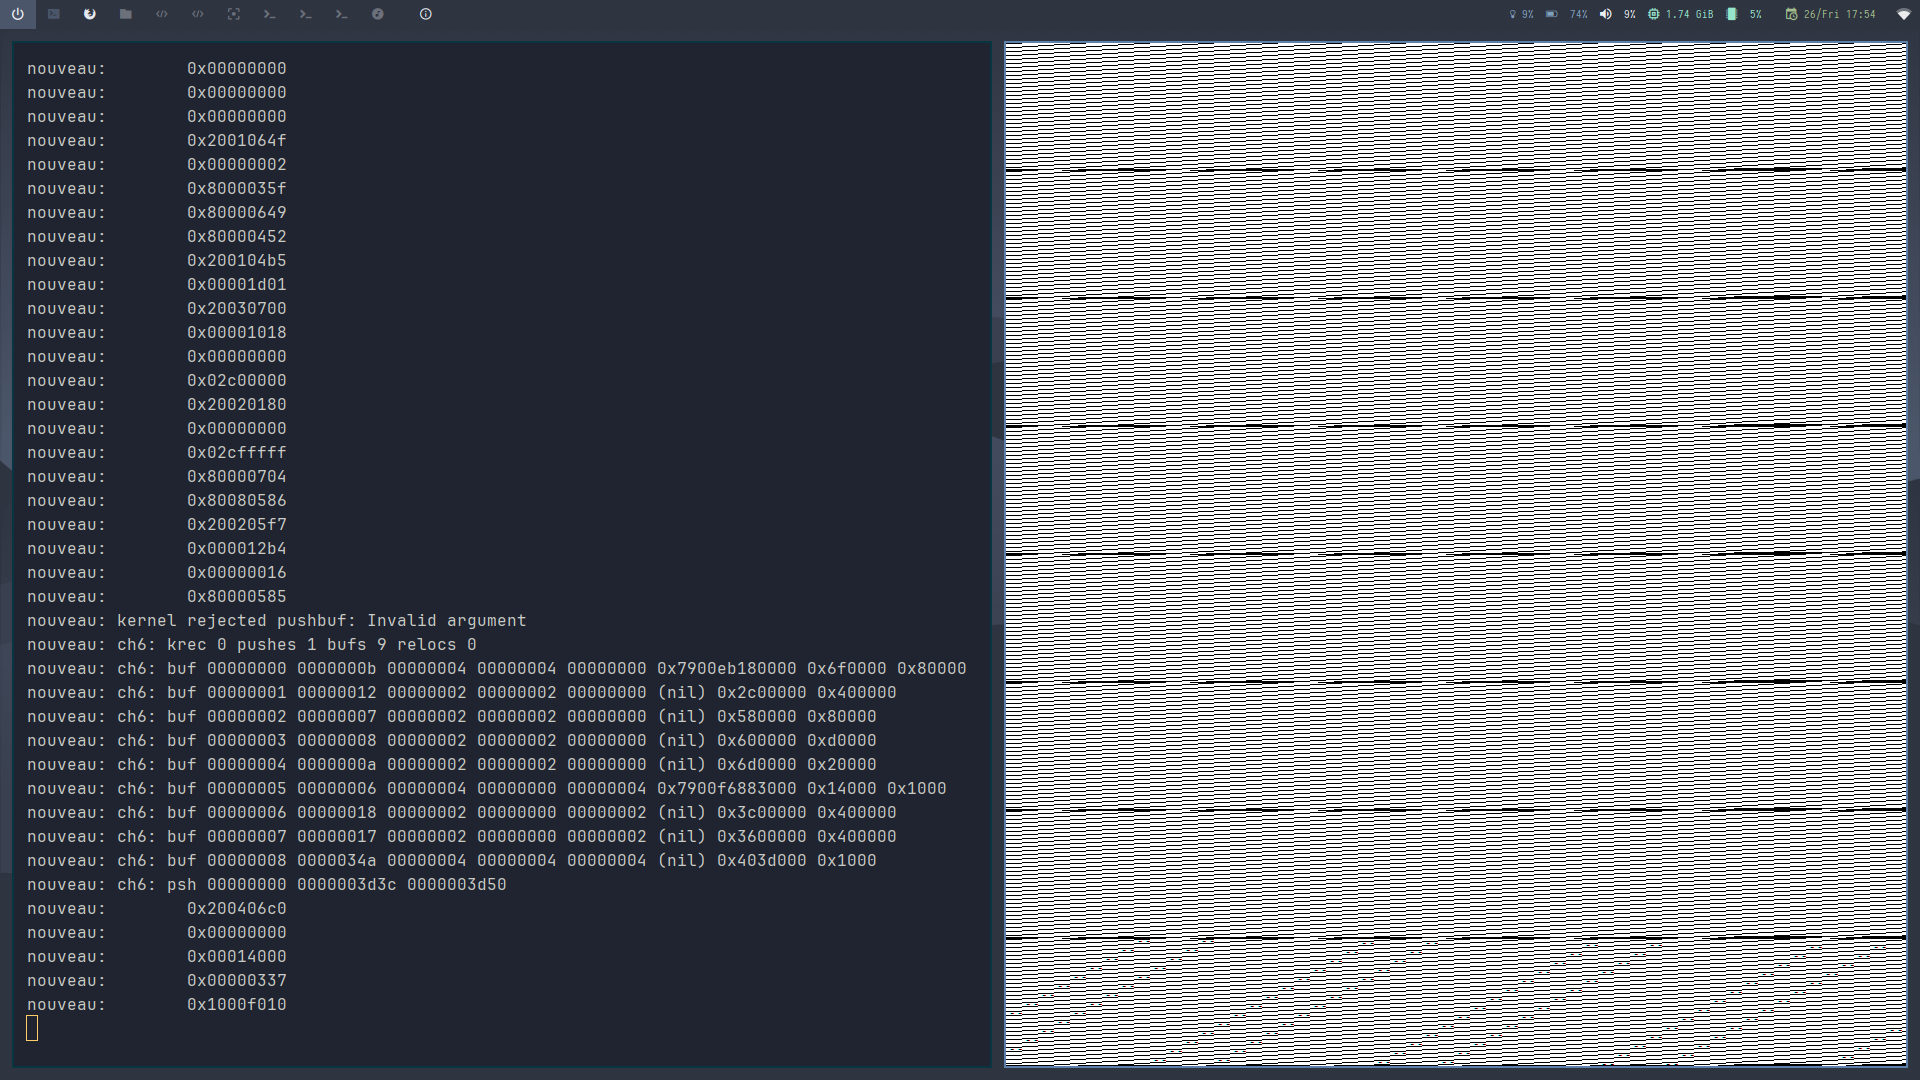Select the screen capture crosshair icon
1920x1080 pixels.
tap(234, 14)
